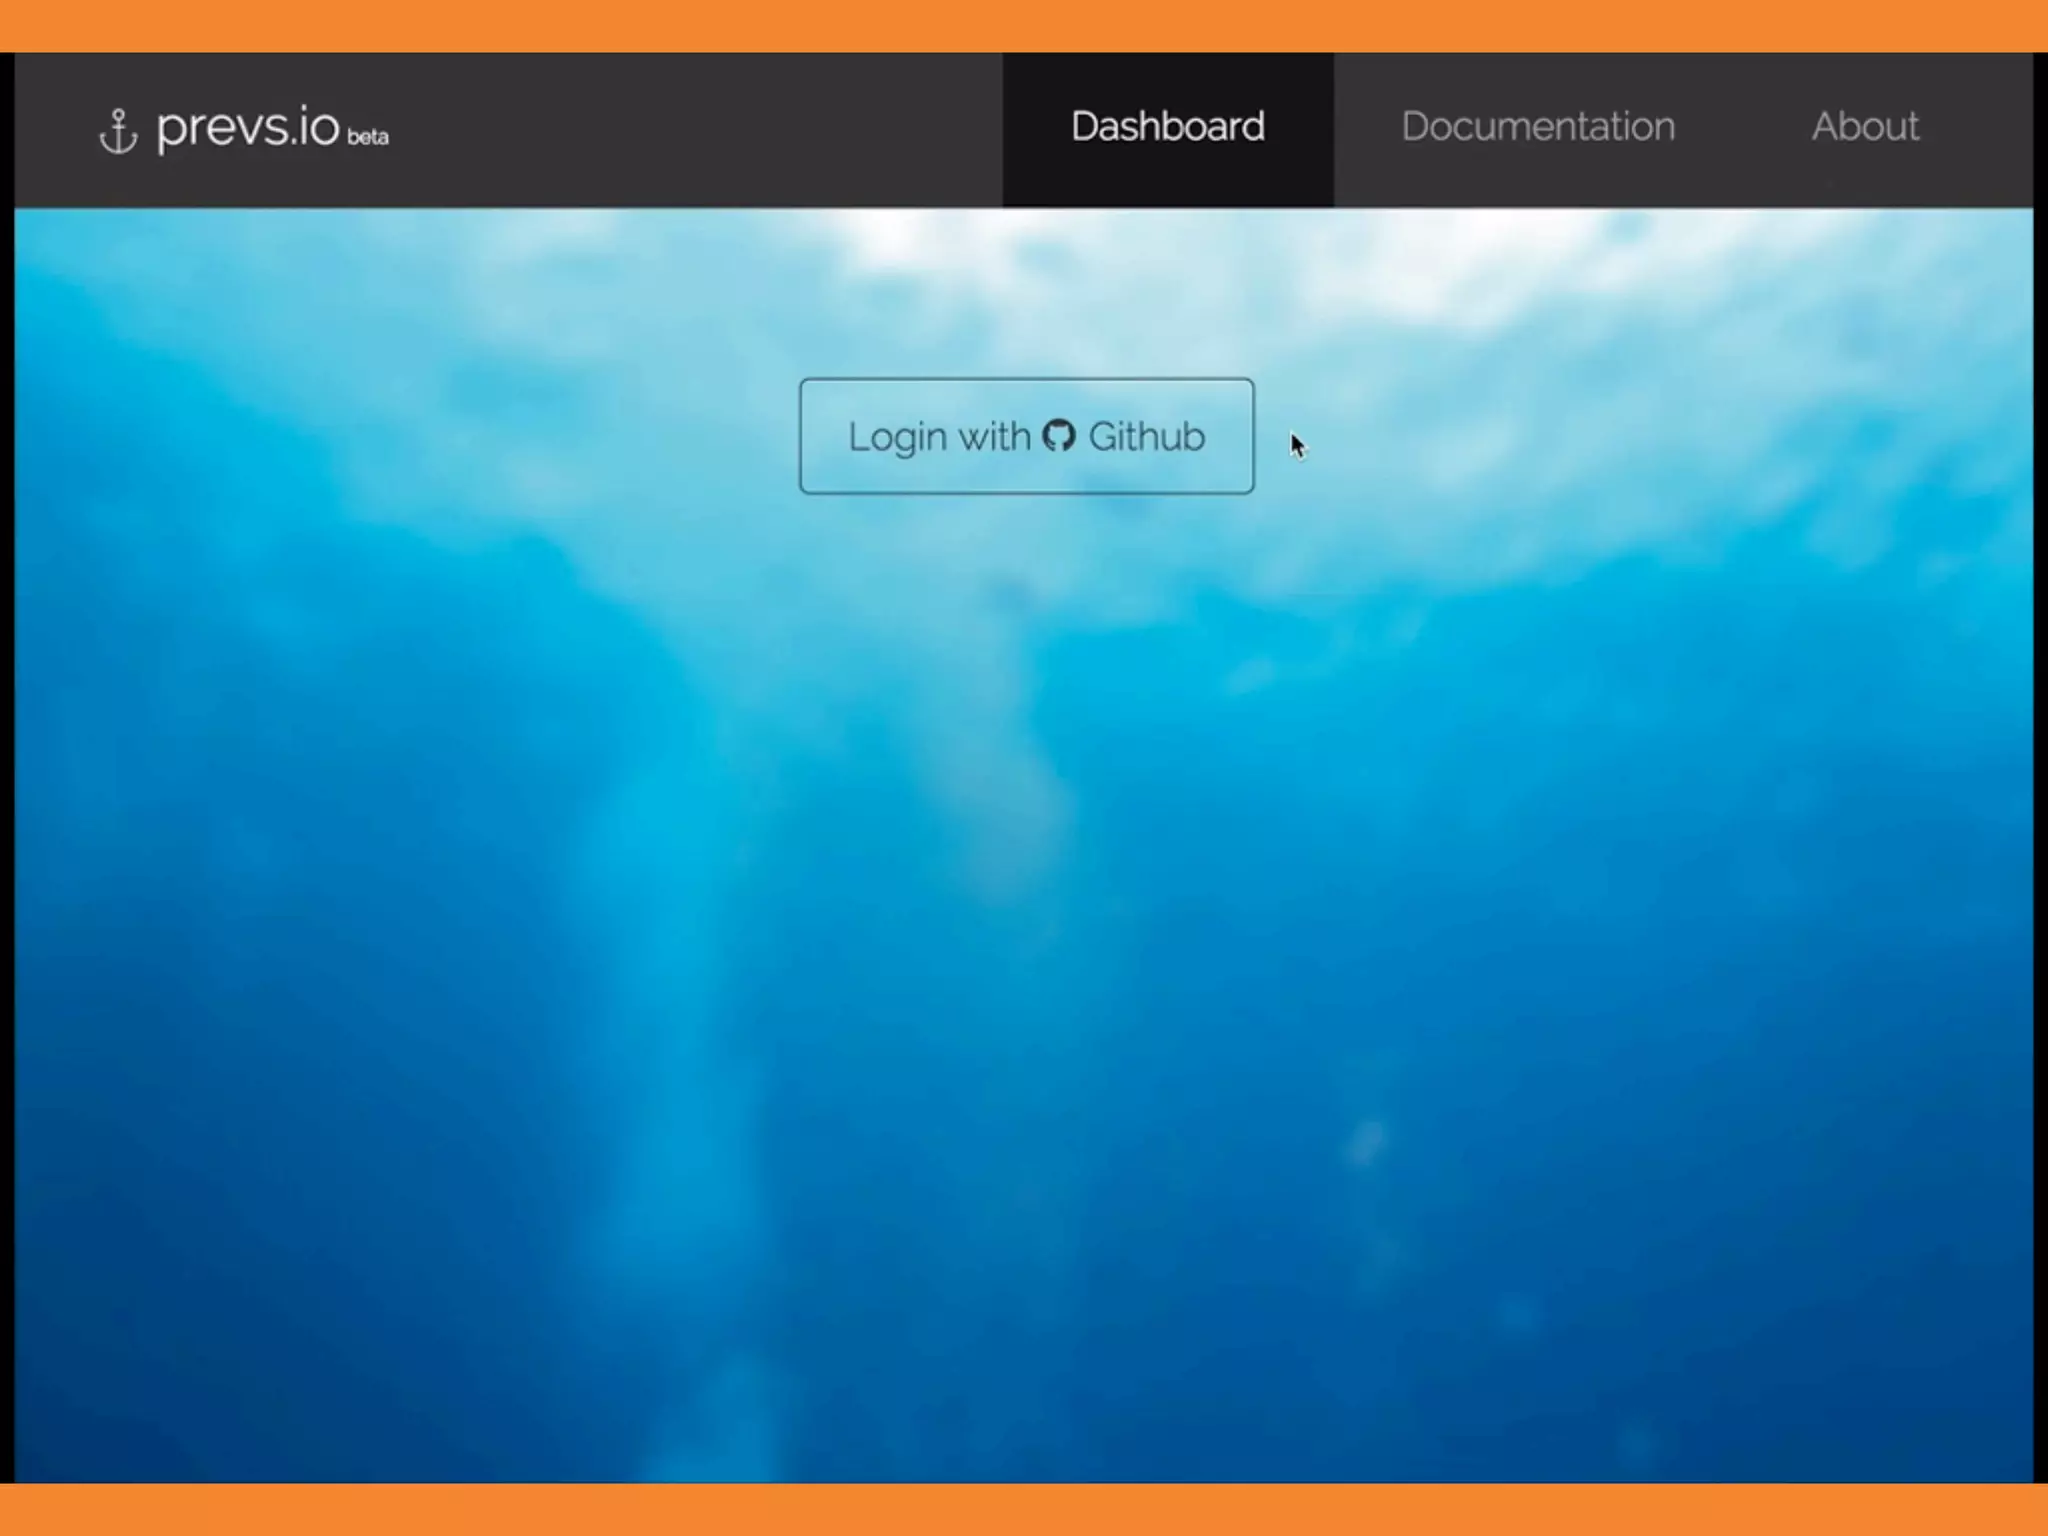The image size is (2048, 1536).
Task: Click the word Github in the login button
Action: point(1146,437)
